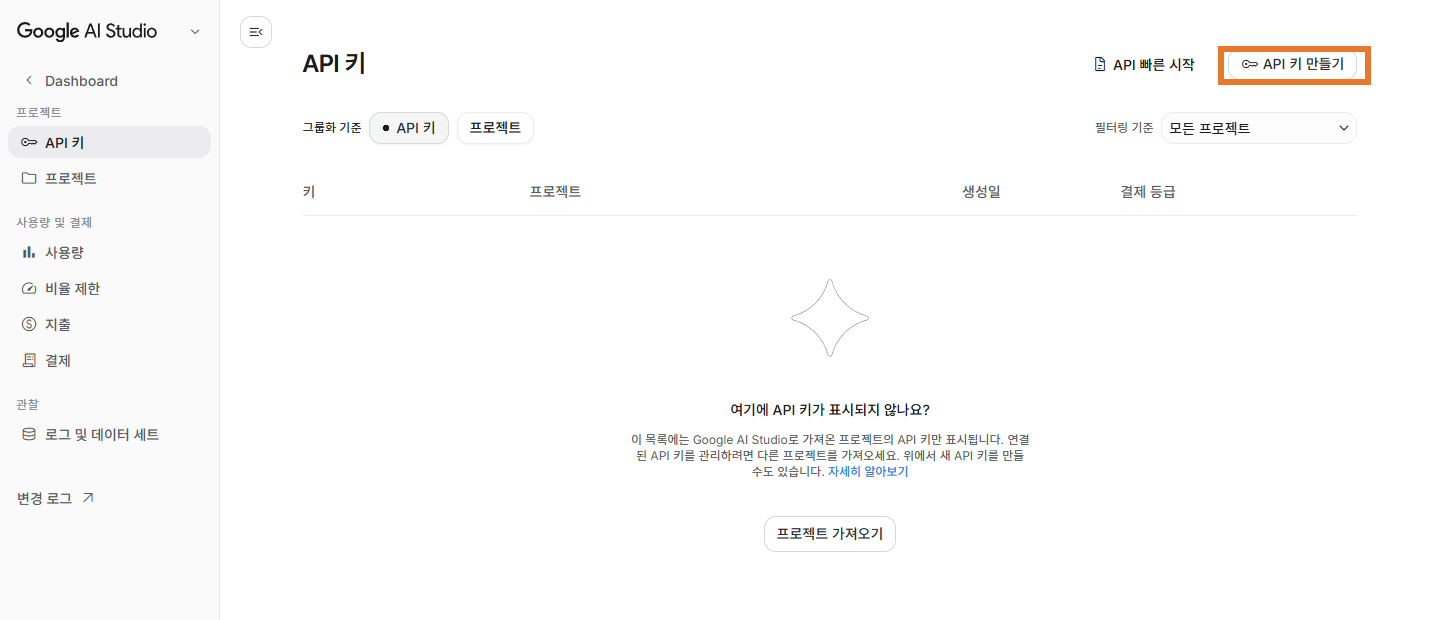Viewport: 1440px width, 620px height.
Task: Go to the 사용량 page
Action: (110, 252)
